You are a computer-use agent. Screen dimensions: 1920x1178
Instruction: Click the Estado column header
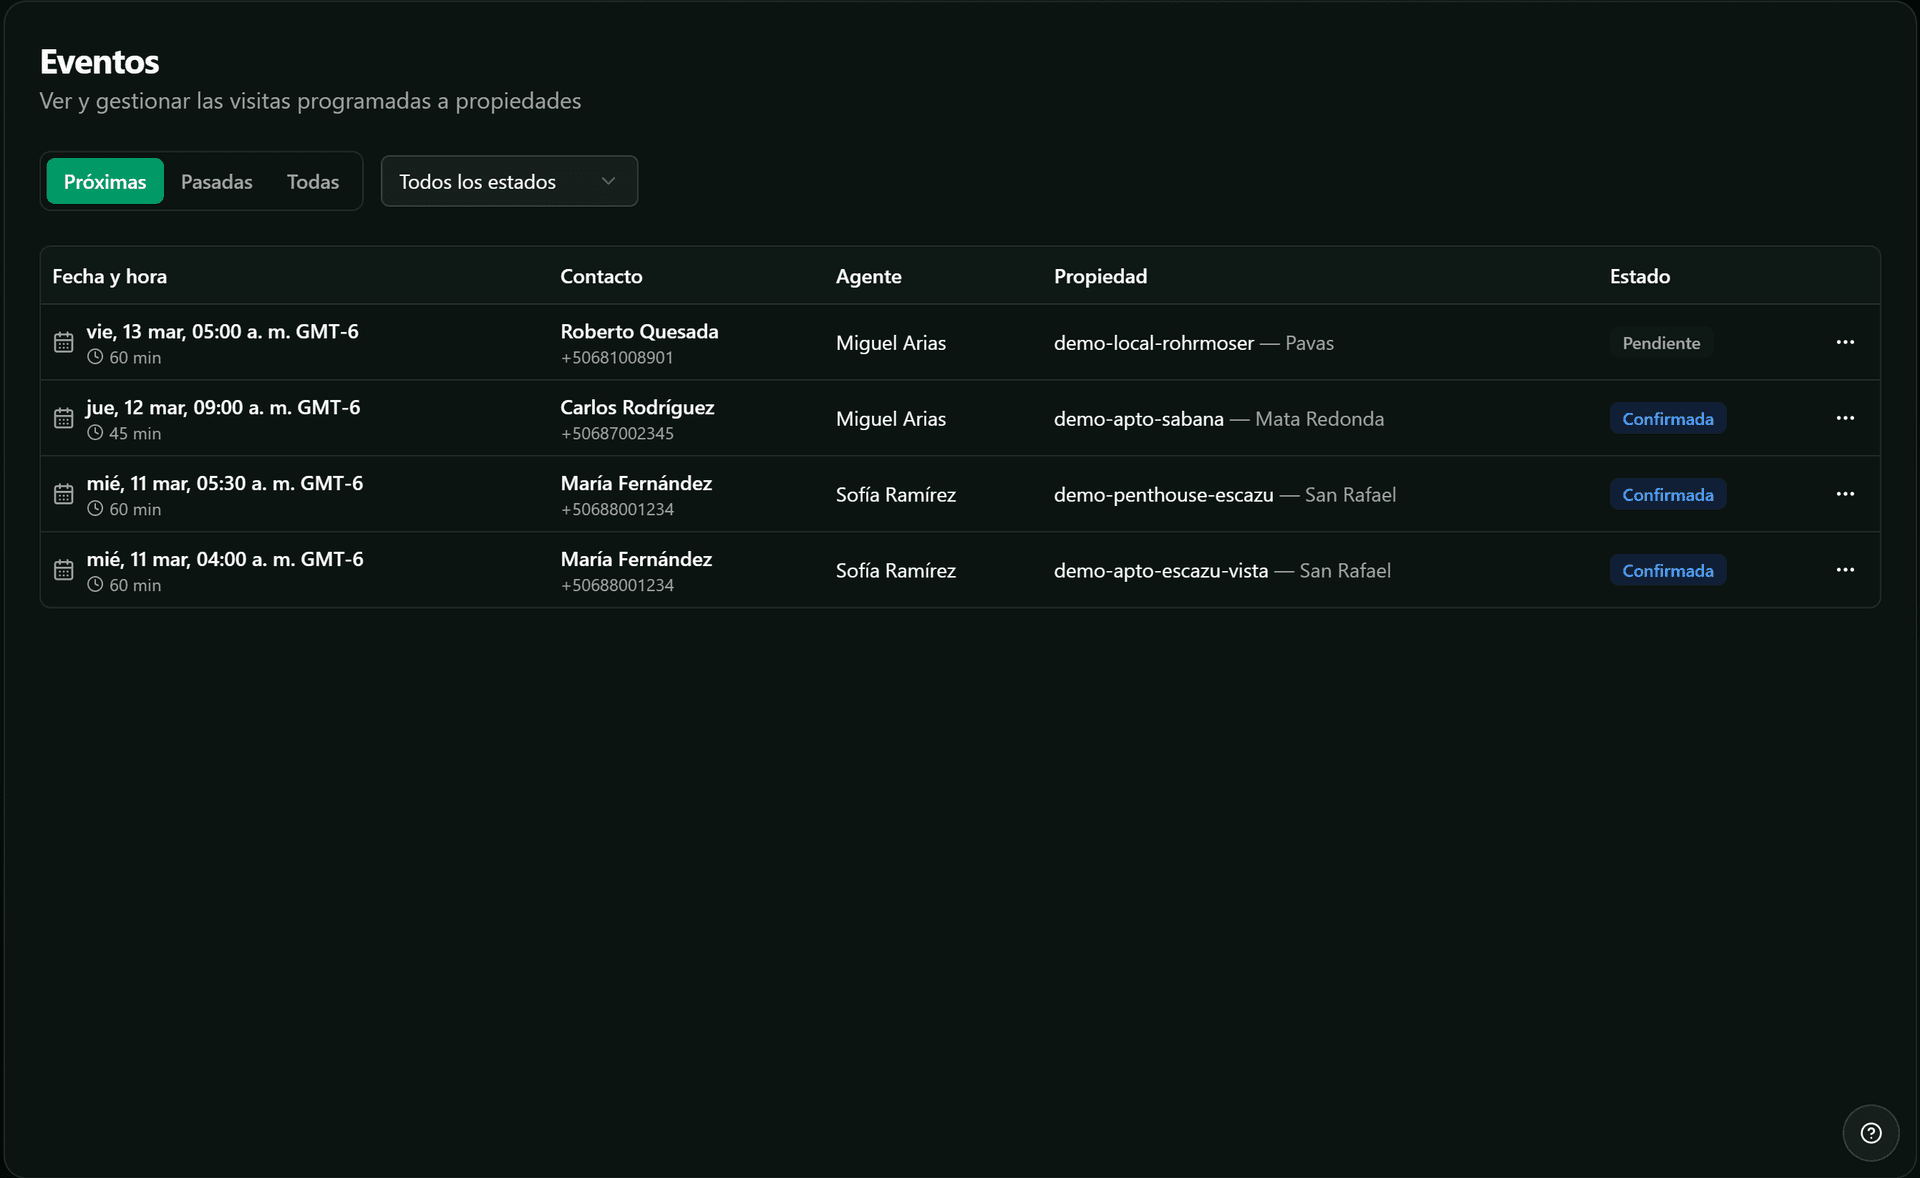(1639, 276)
